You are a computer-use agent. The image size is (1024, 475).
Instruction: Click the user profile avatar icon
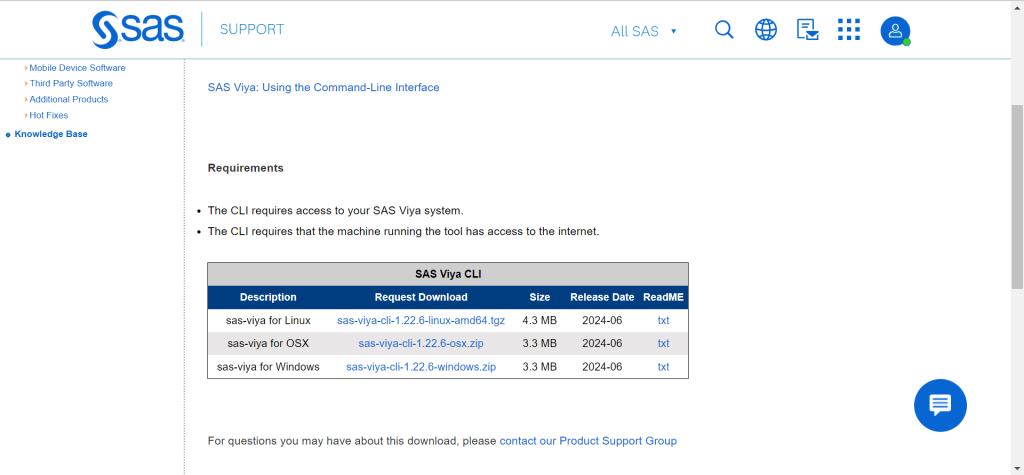click(x=894, y=31)
